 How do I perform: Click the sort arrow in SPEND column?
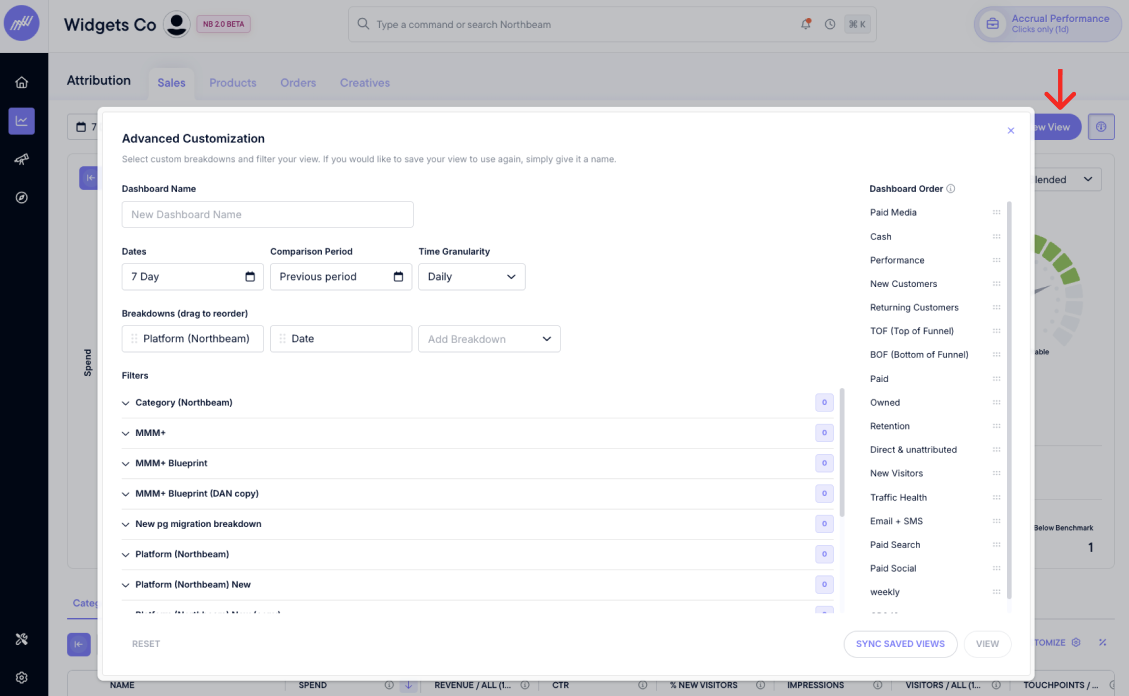408,685
